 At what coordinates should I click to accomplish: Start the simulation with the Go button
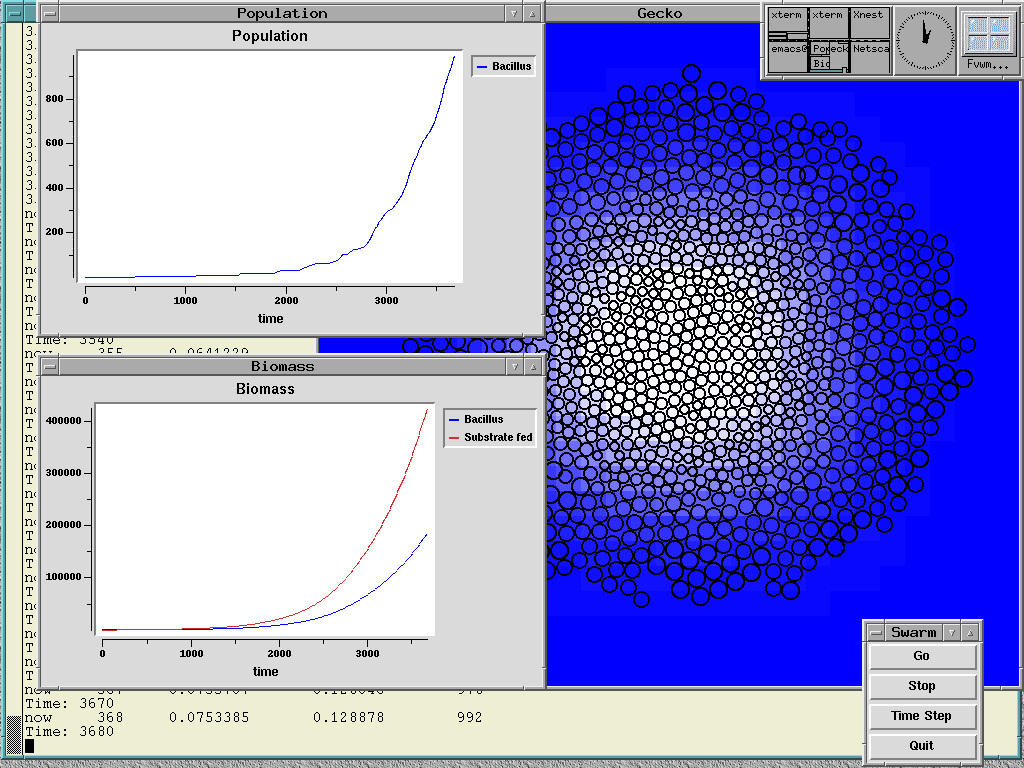point(922,656)
